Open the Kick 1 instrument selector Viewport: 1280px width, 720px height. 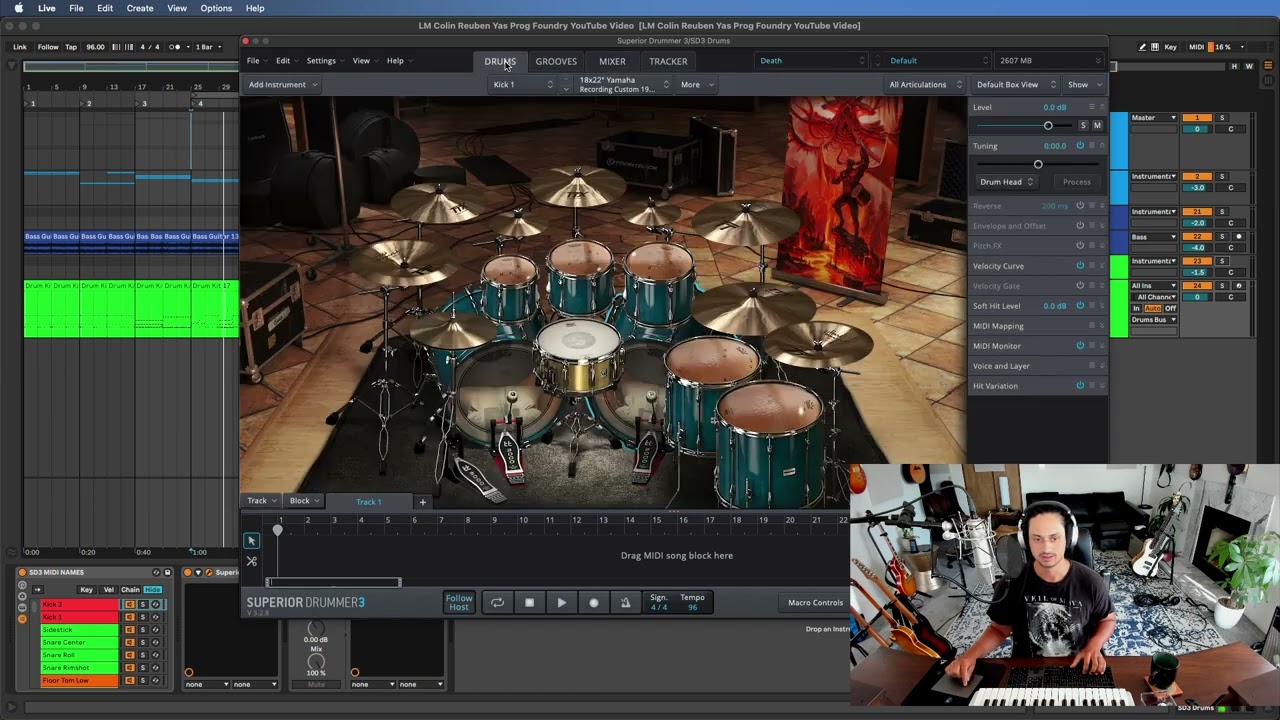click(x=523, y=85)
